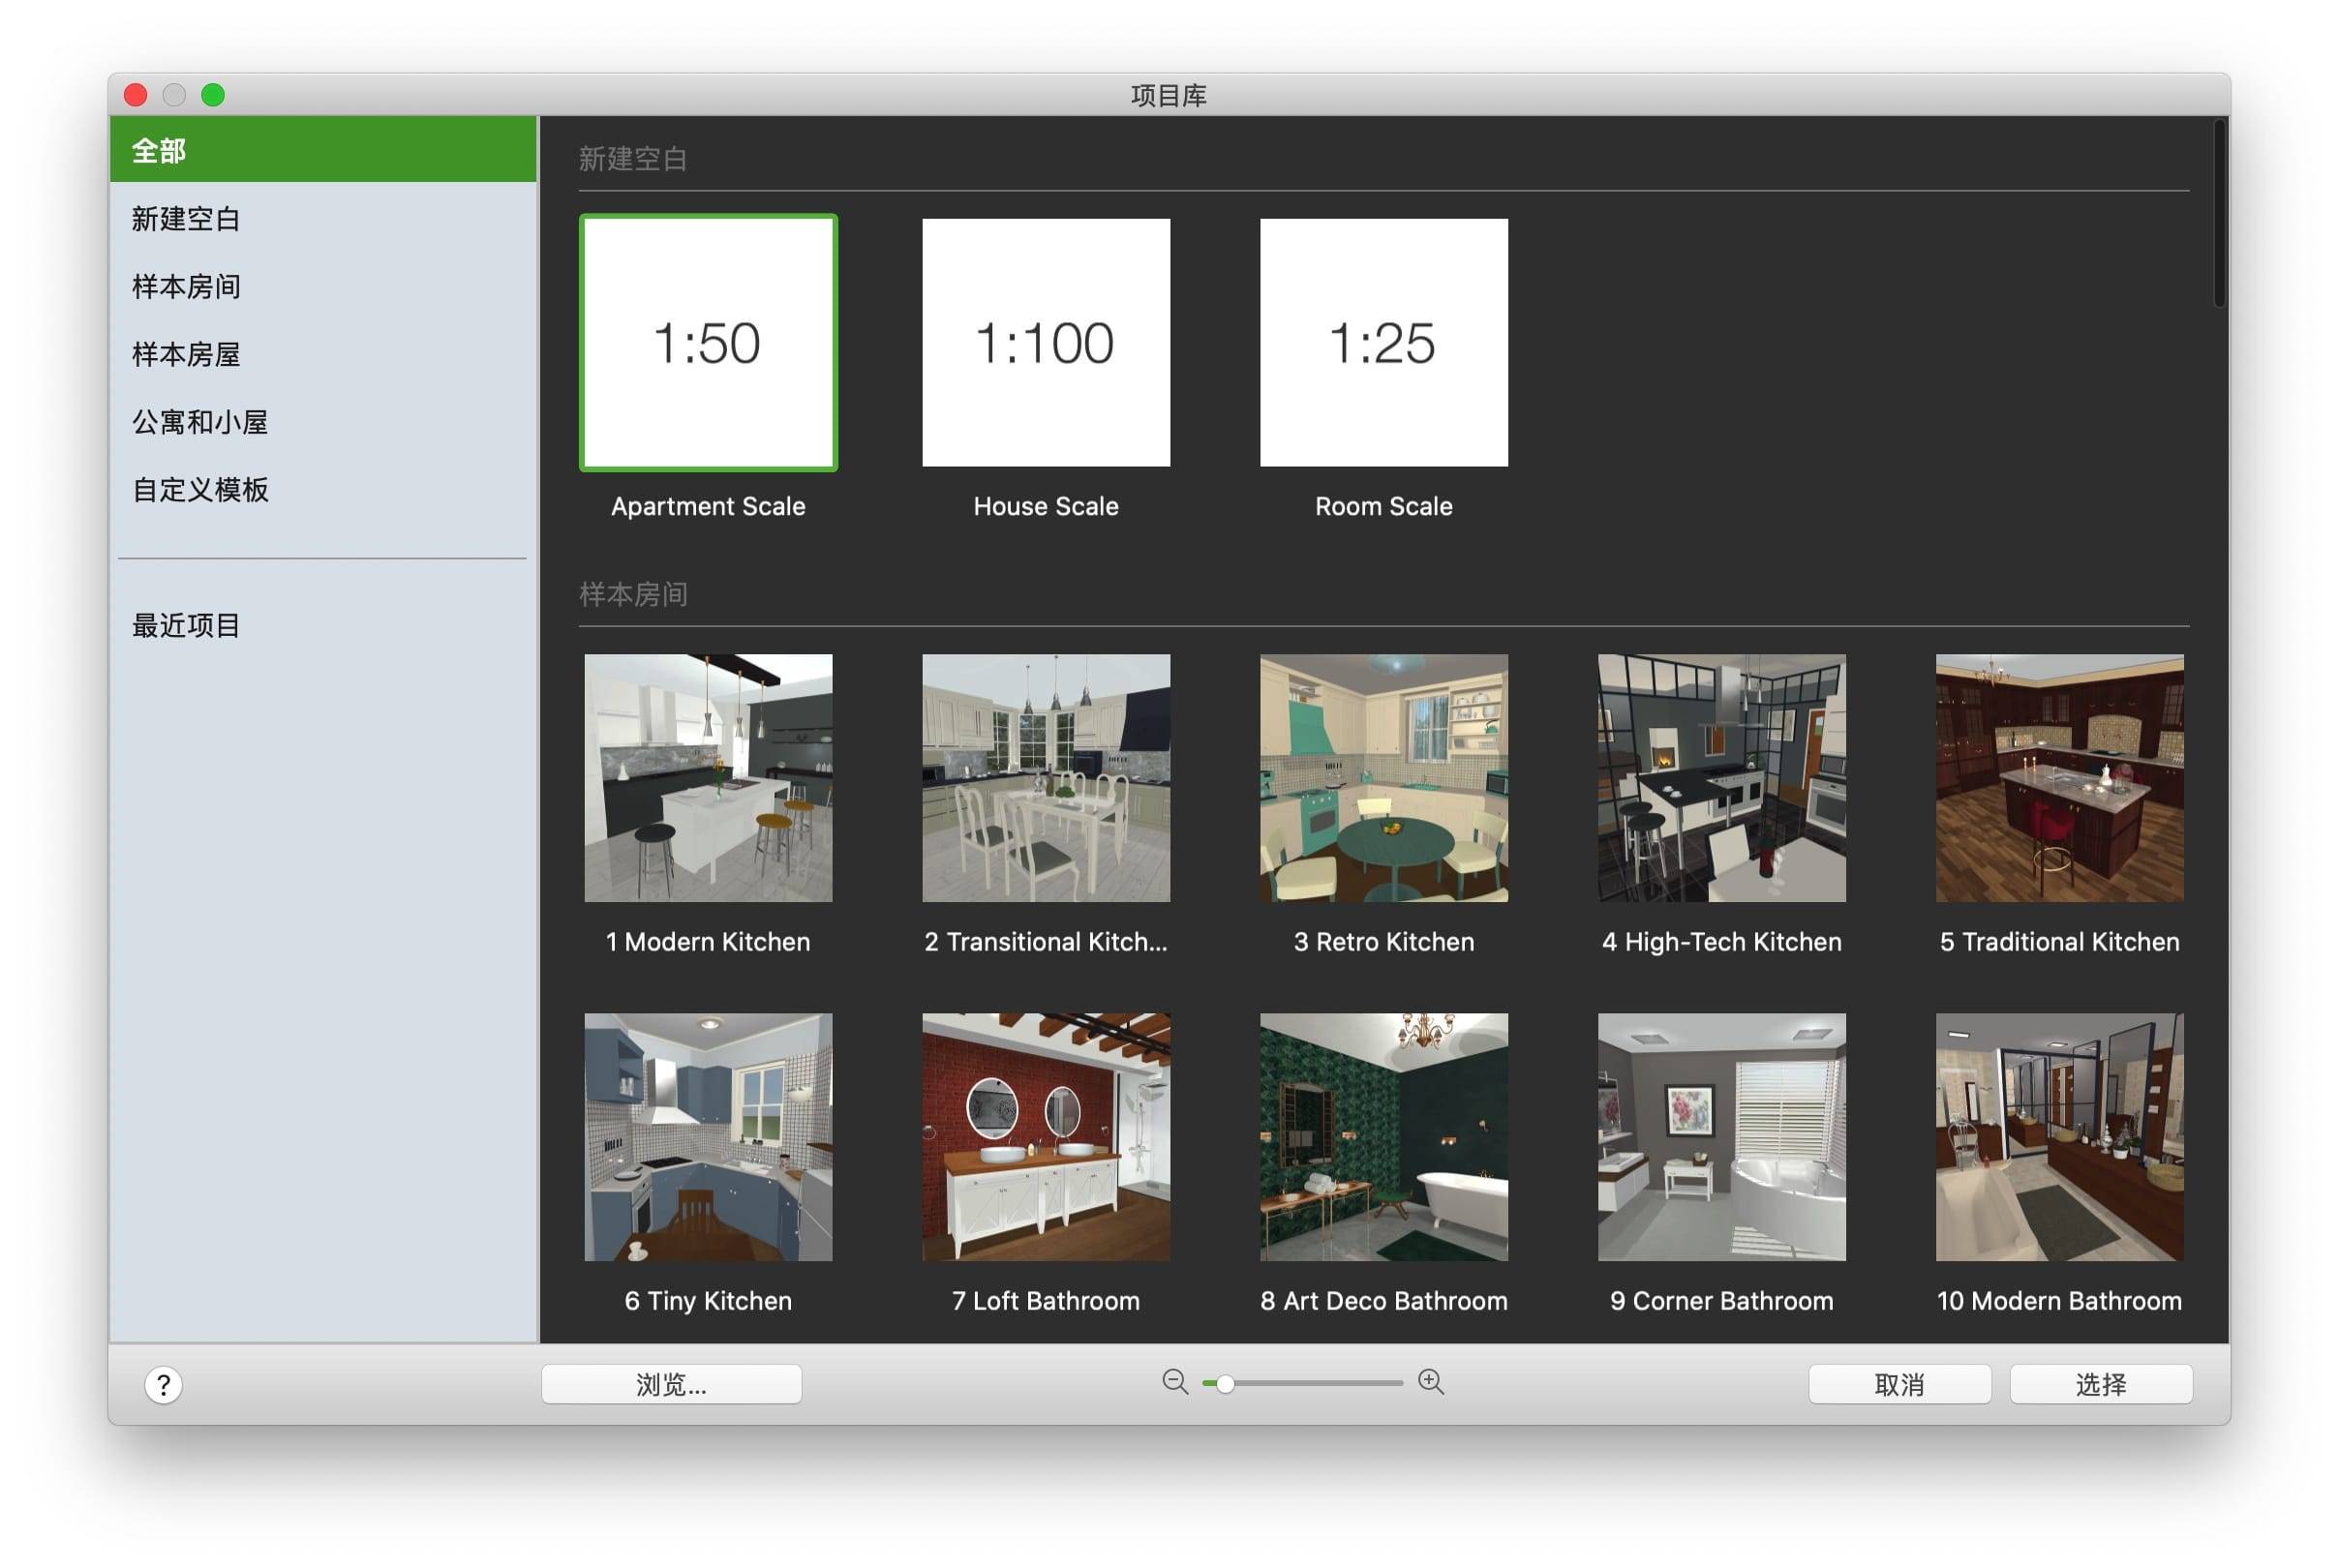Screen dimensions: 2339x1568
Task: Switch to 新建空白 sidebar category
Action: (186, 219)
